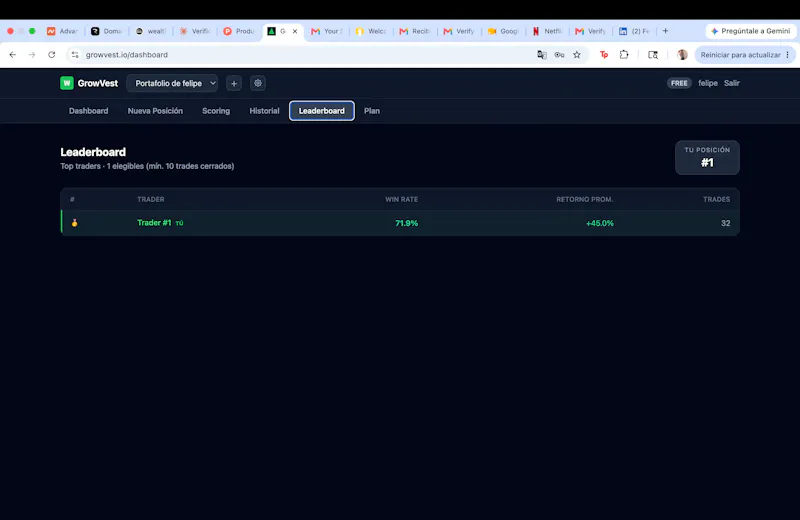Image resolution: width=800 pixels, height=520 pixels.
Task: Switch to the Scoring tab
Action: pyautogui.click(x=216, y=111)
